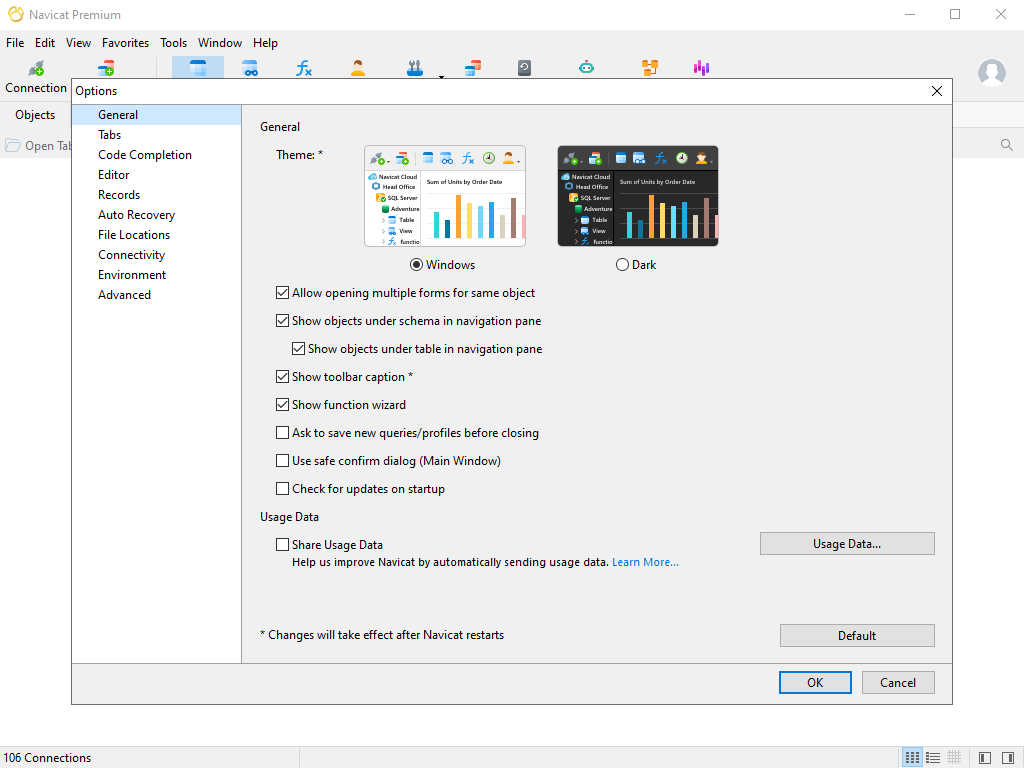Enable Share Usage Data checkbox
Screen dimensions: 1024x768
coord(282,545)
